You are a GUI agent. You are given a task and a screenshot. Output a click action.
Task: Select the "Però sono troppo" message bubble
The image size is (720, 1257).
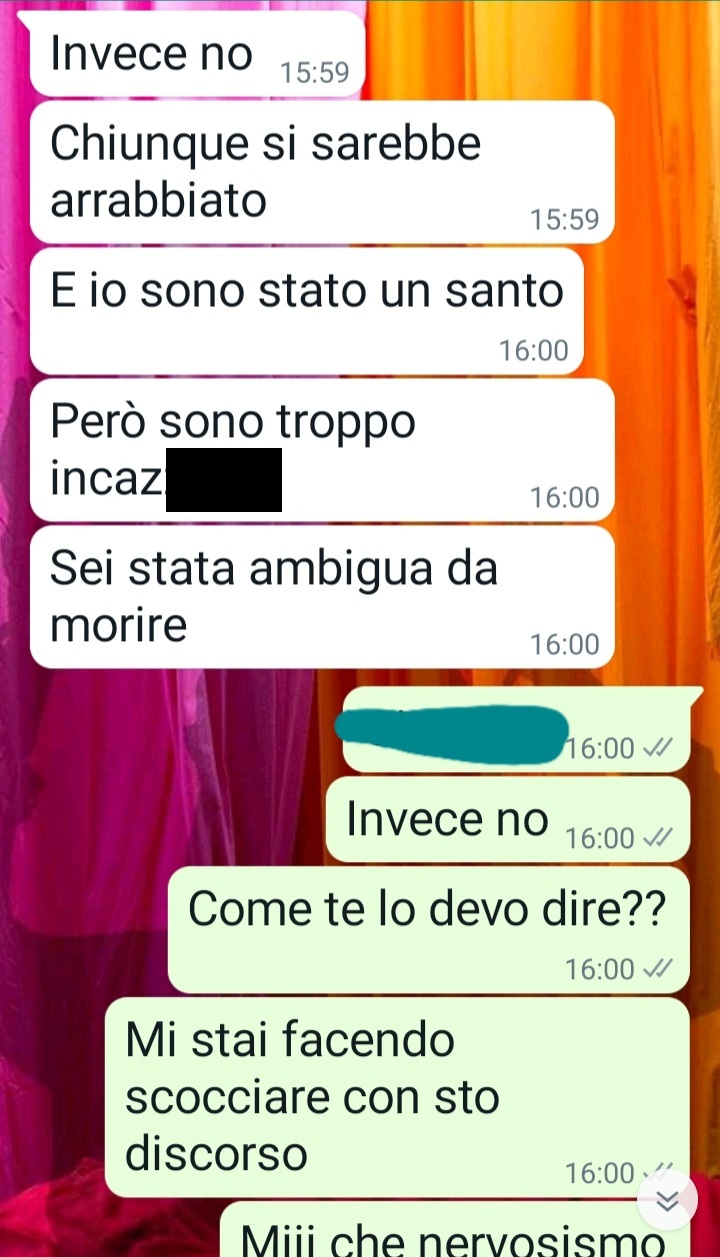(x=322, y=450)
